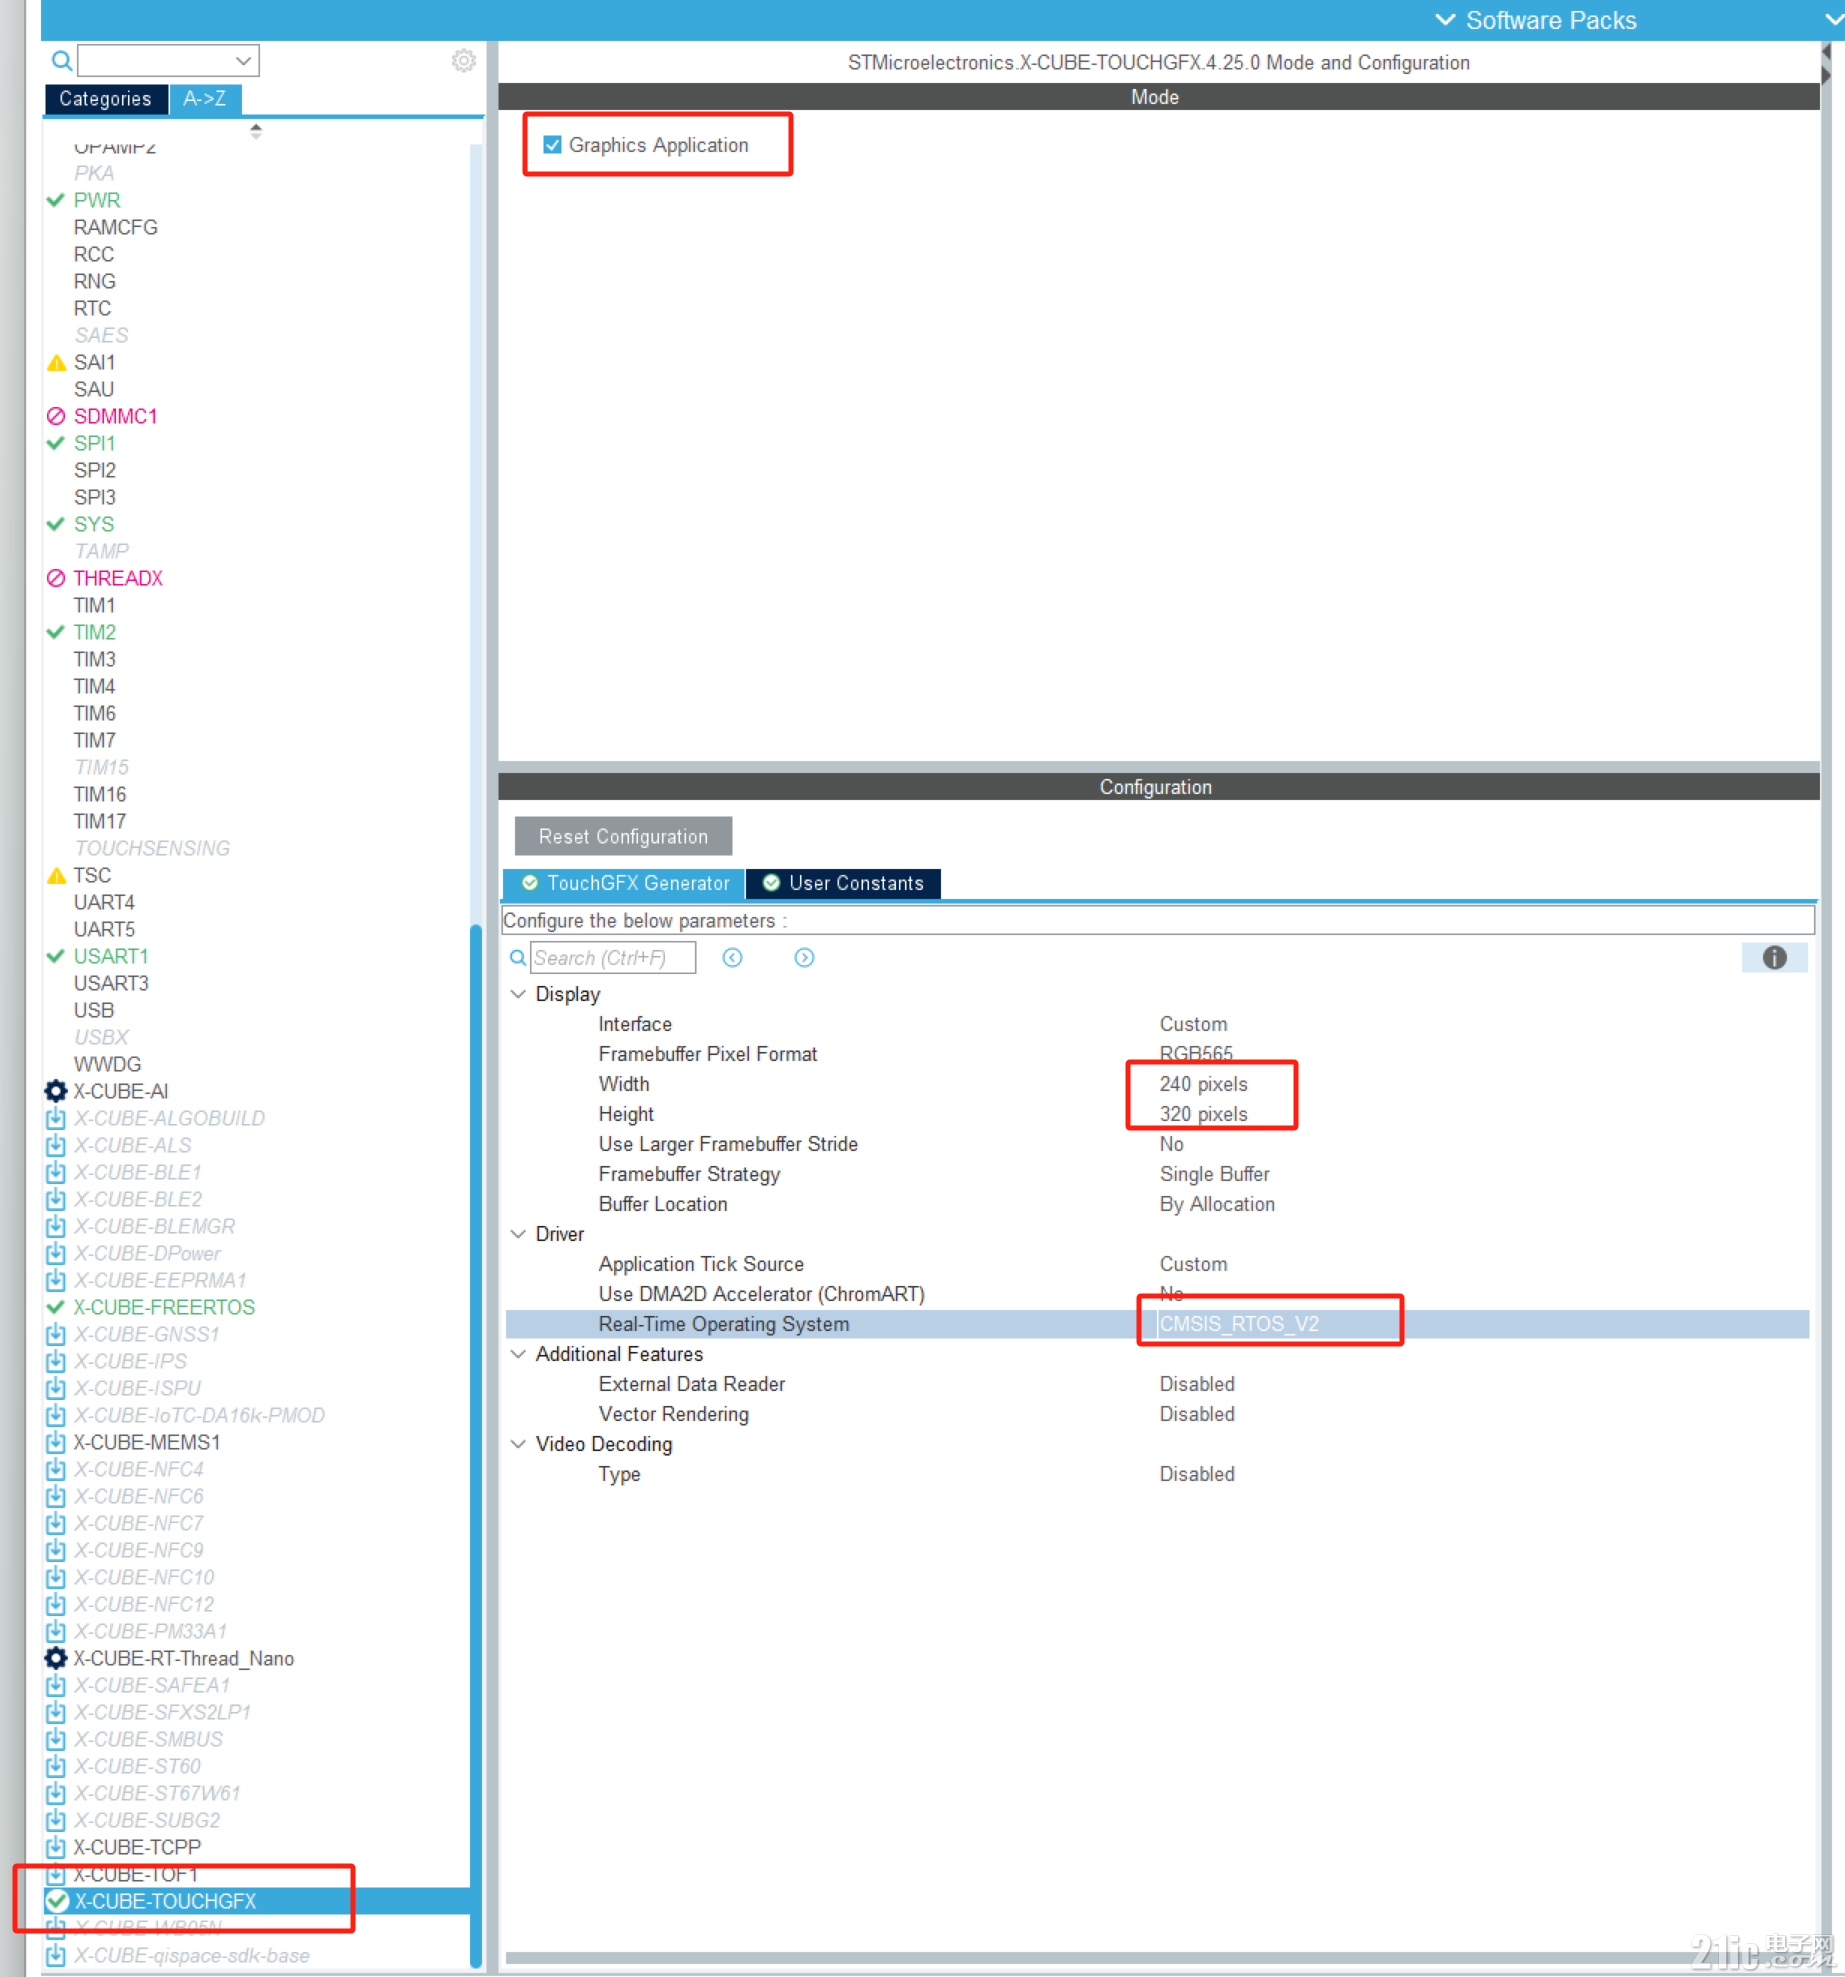Viewport: 1845px width, 1977px height.
Task: Select X-CUBE-FREERTOS in the category list
Action: 164,1306
